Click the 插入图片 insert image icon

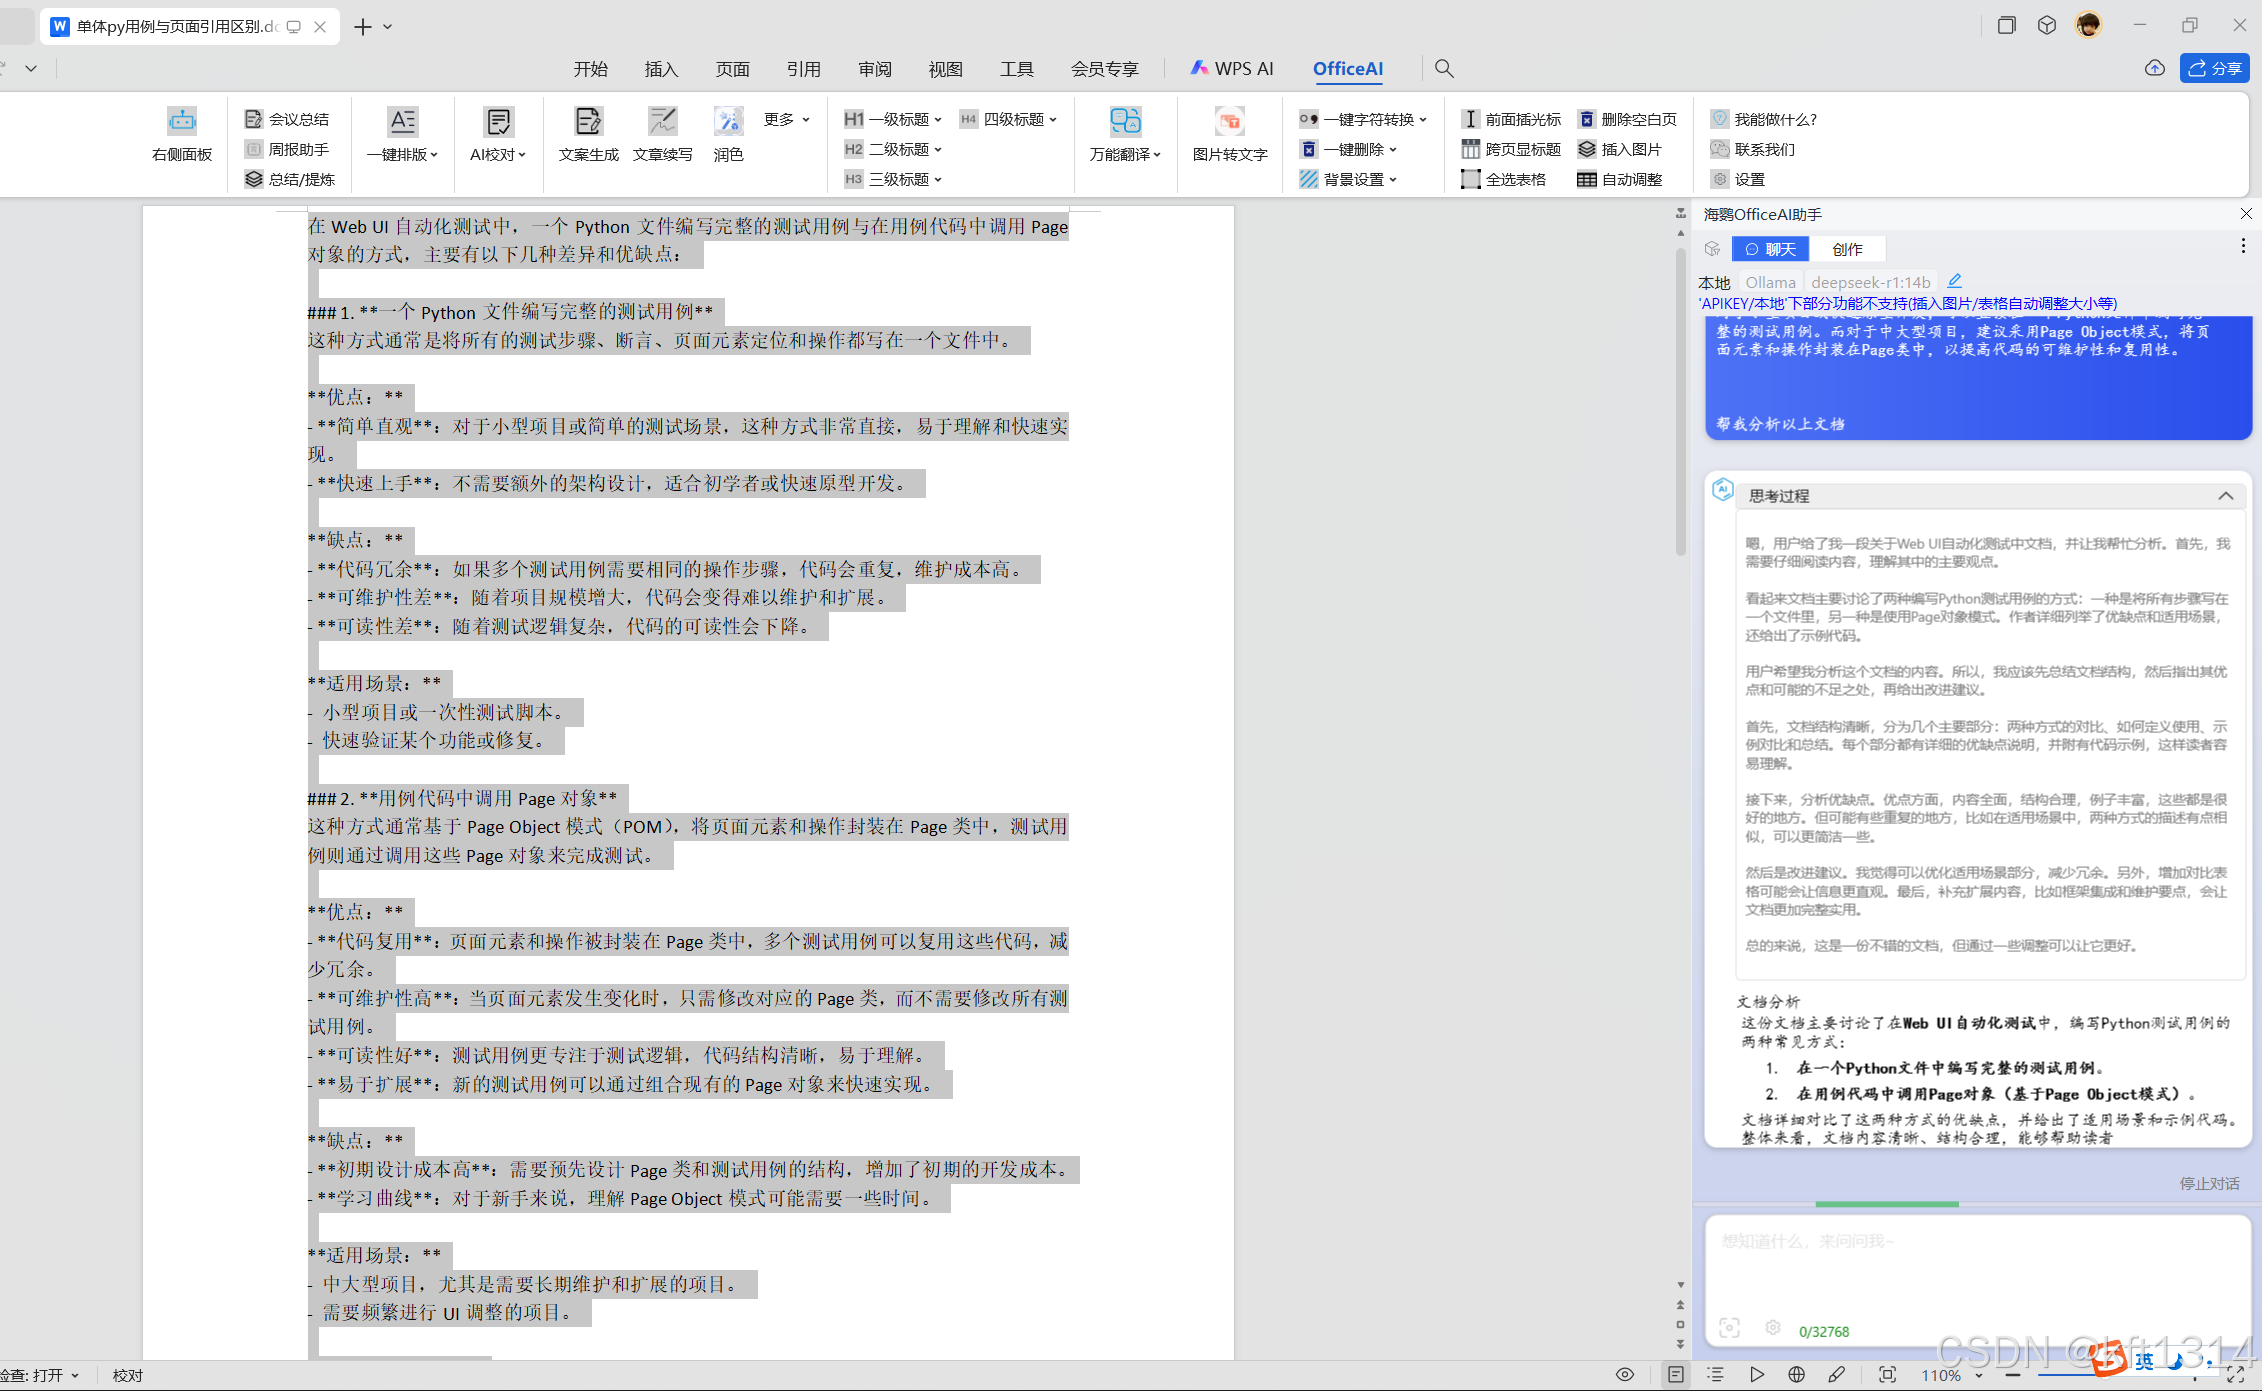1587,149
